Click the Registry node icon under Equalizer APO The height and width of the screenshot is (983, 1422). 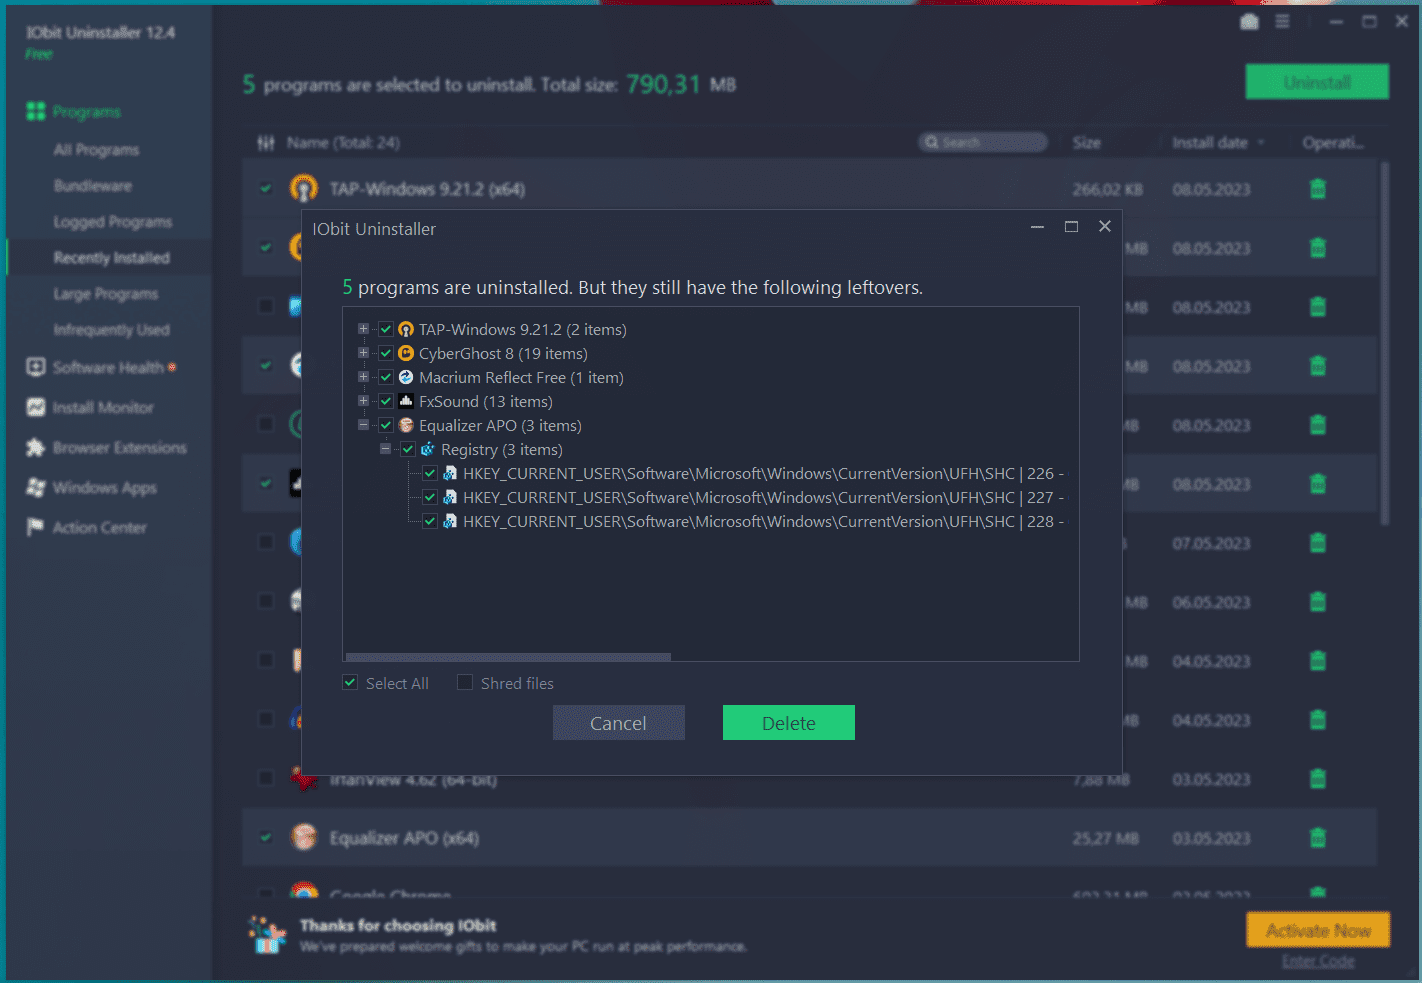(x=428, y=449)
